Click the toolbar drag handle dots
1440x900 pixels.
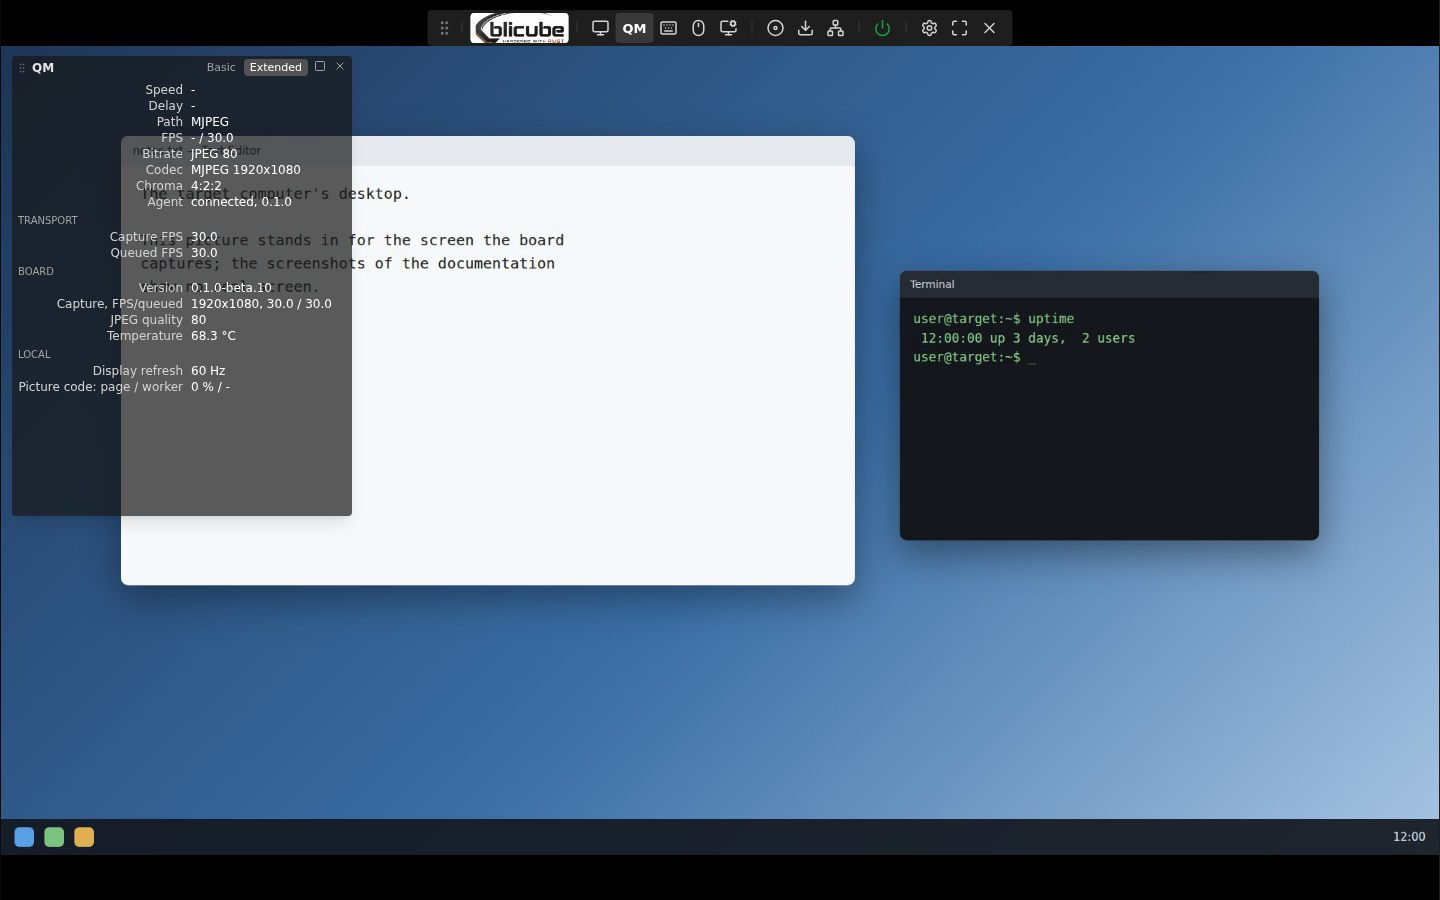tap(444, 28)
